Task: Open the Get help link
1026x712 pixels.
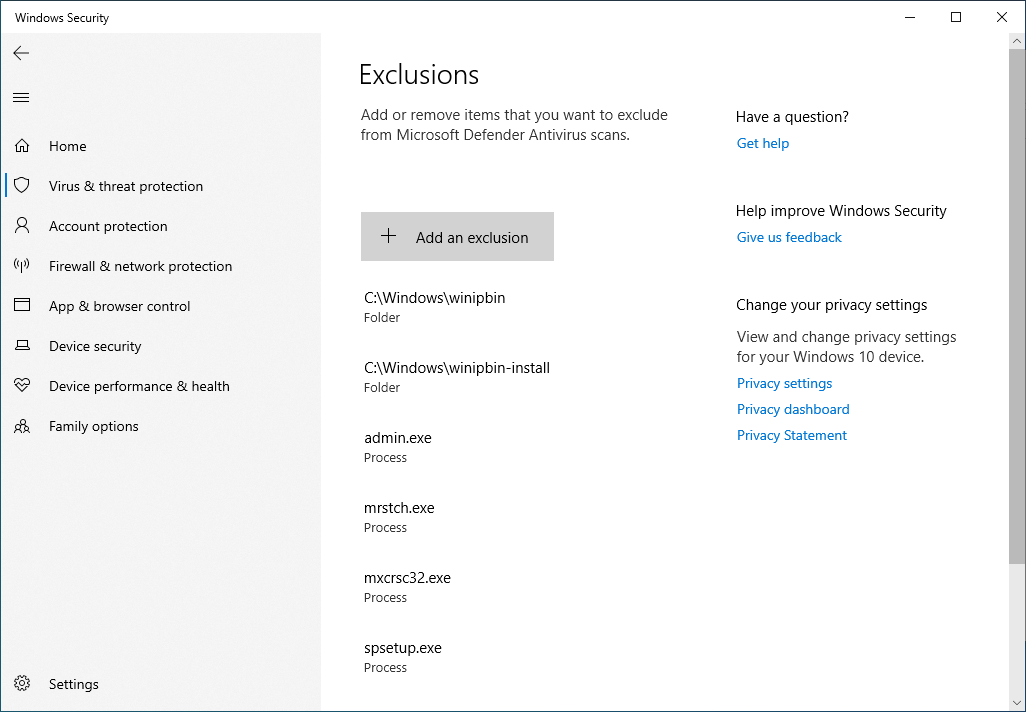Action: click(x=762, y=143)
